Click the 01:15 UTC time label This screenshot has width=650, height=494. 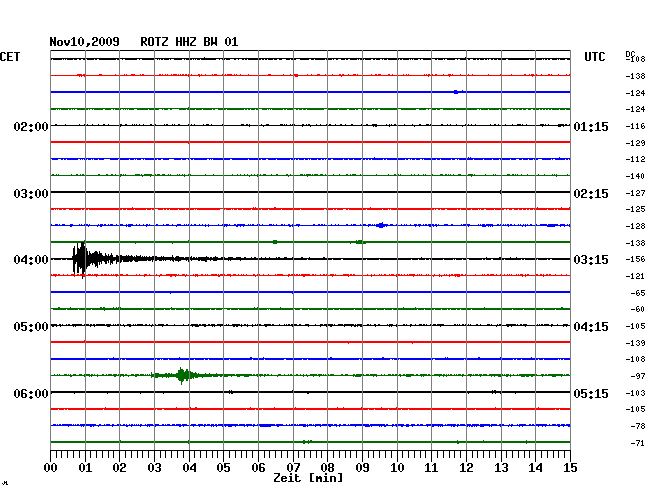[x=591, y=126]
